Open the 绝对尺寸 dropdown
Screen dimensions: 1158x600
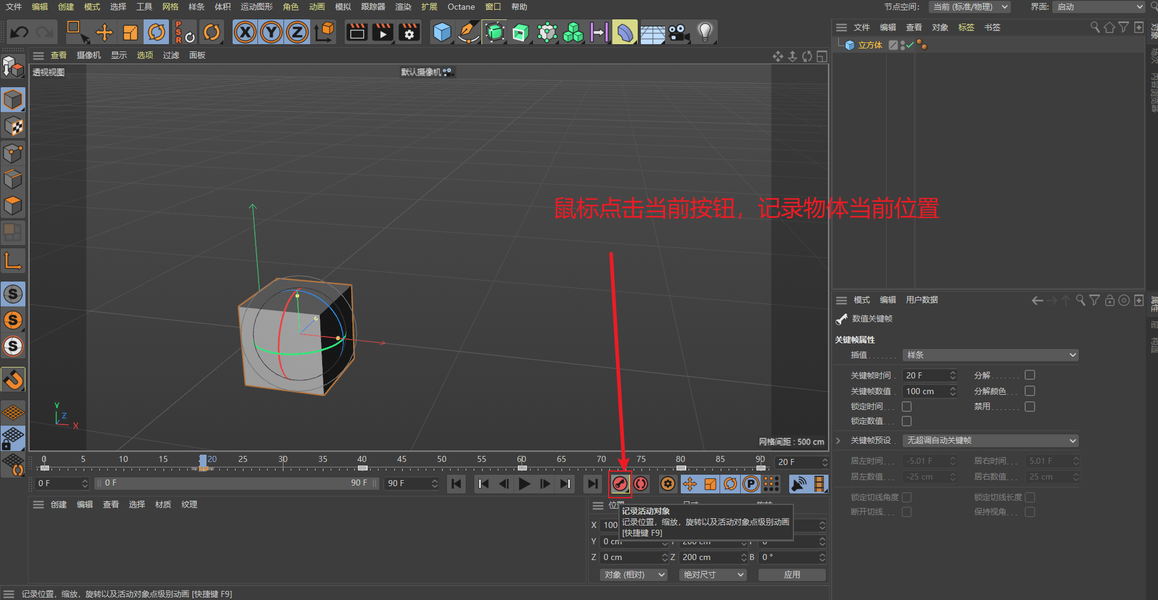pos(712,575)
